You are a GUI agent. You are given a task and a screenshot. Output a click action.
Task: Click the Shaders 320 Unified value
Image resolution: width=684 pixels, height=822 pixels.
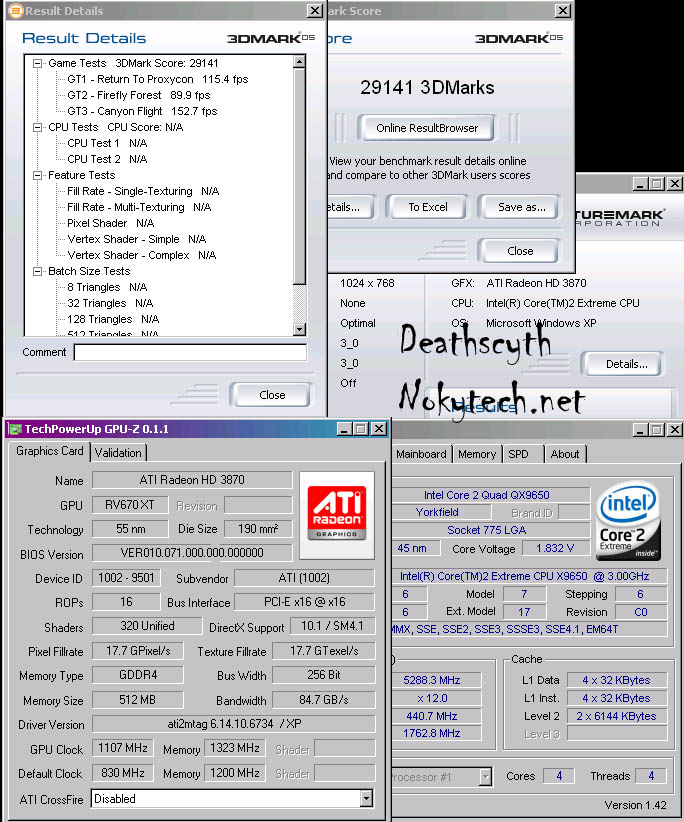147,626
